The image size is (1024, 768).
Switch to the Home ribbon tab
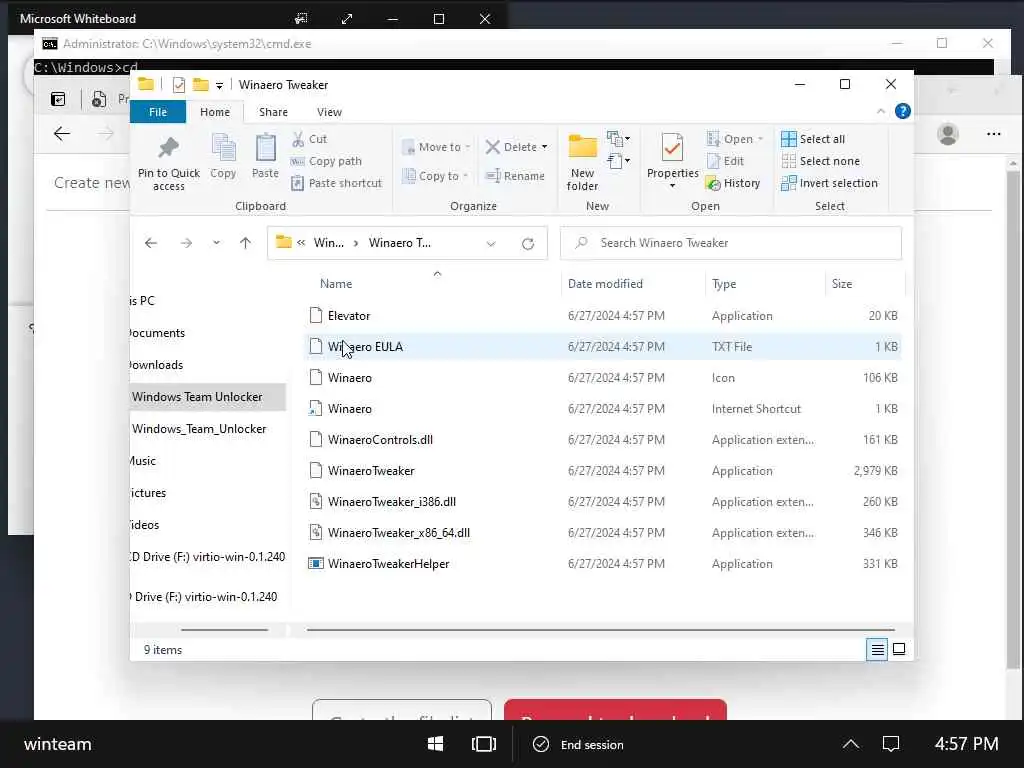[215, 112]
